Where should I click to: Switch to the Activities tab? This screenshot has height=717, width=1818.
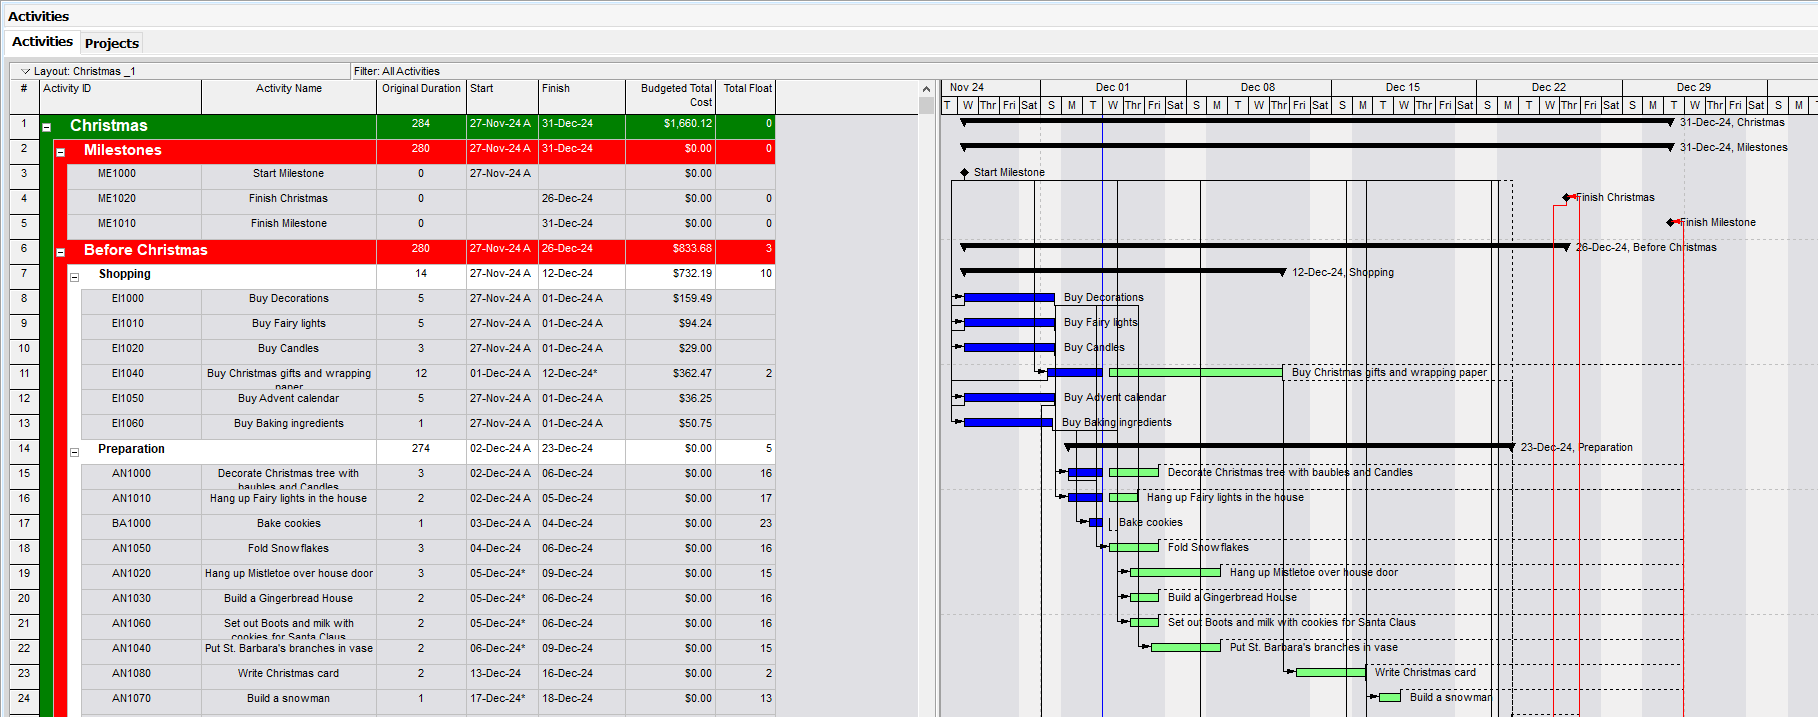pos(42,42)
